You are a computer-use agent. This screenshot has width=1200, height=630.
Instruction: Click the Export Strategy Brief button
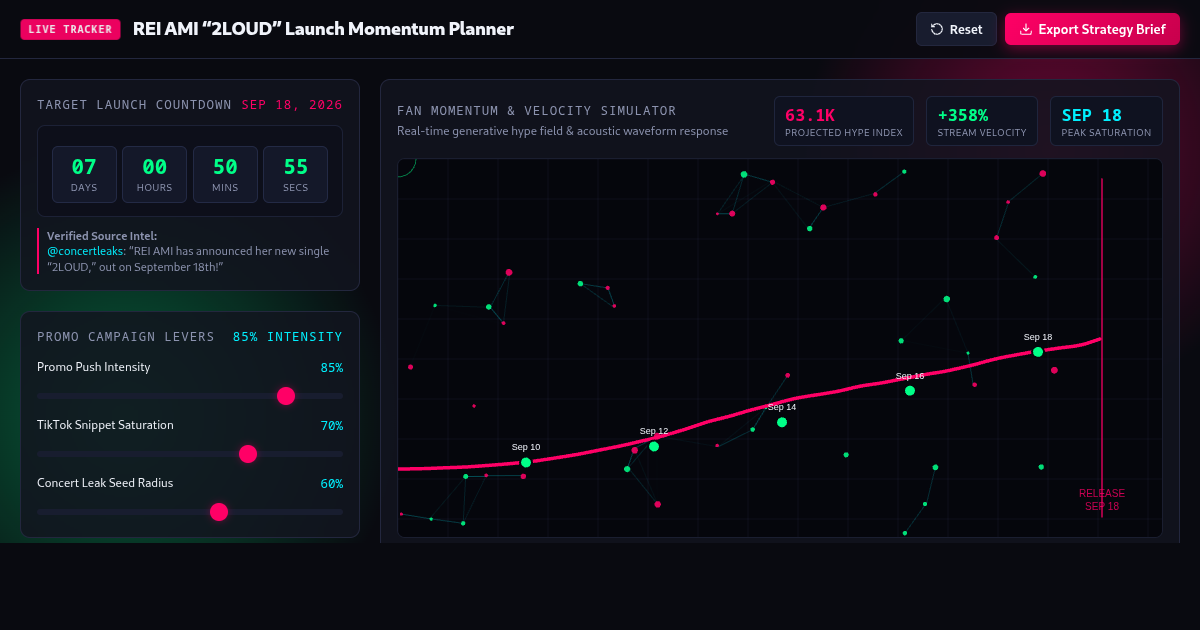(1092, 29)
